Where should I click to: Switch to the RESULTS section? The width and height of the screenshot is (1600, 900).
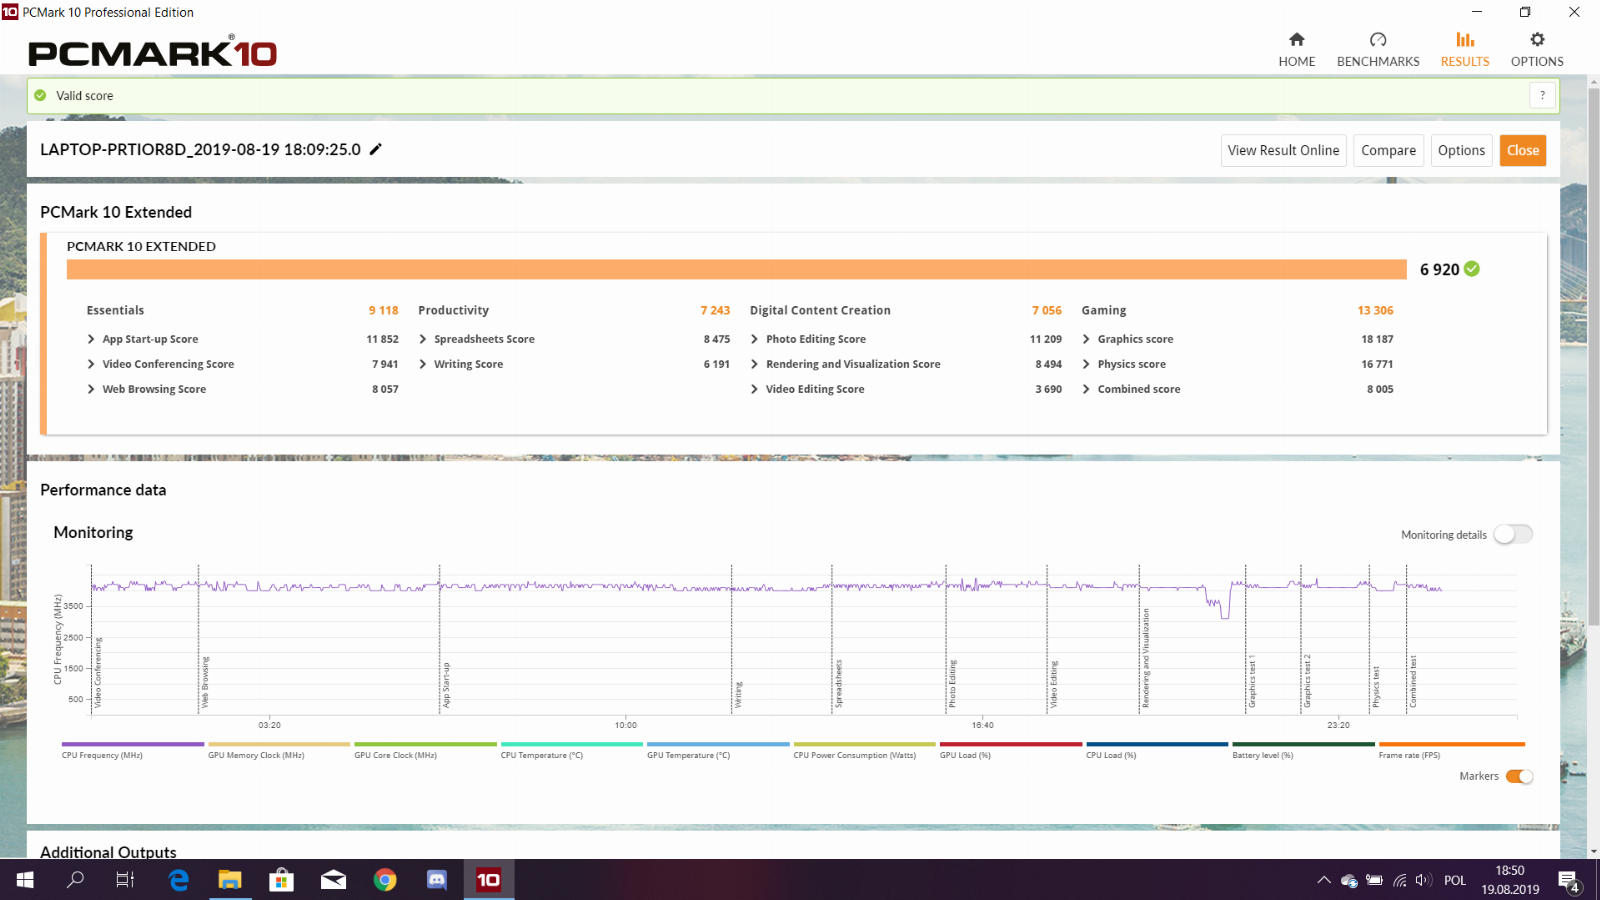(x=1465, y=49)
